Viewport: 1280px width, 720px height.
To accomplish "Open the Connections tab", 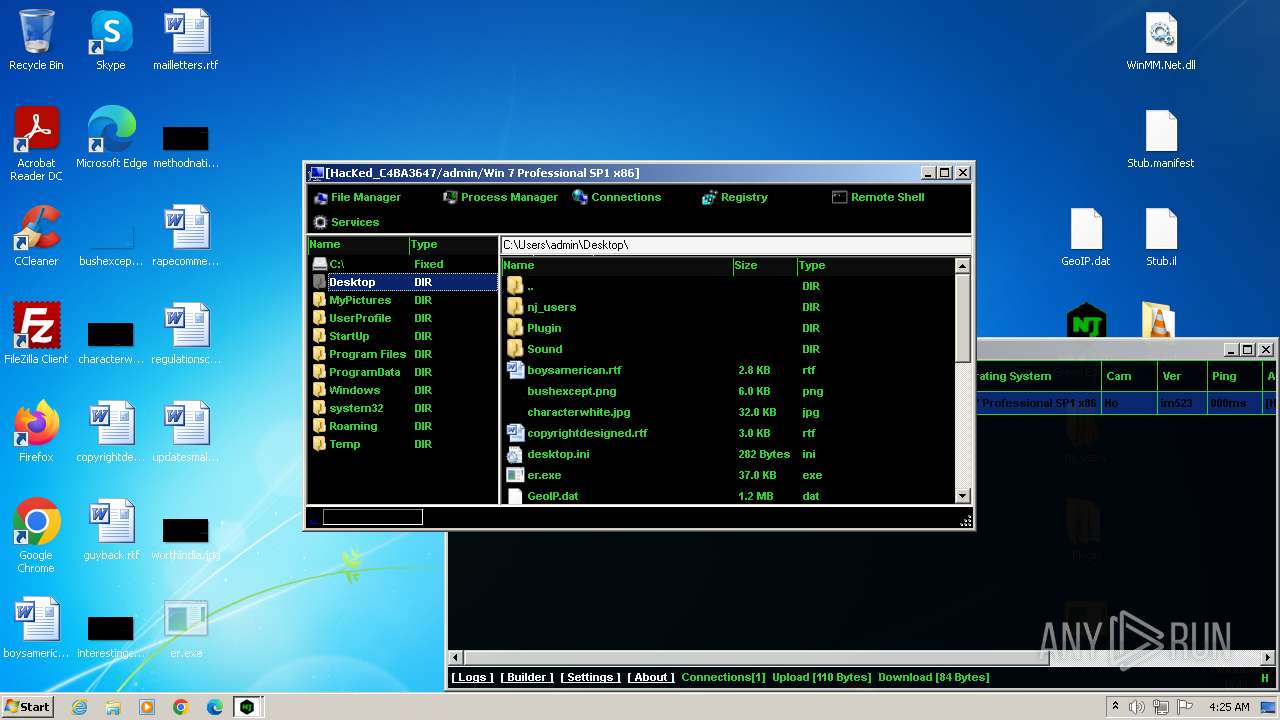I will 617,197.
